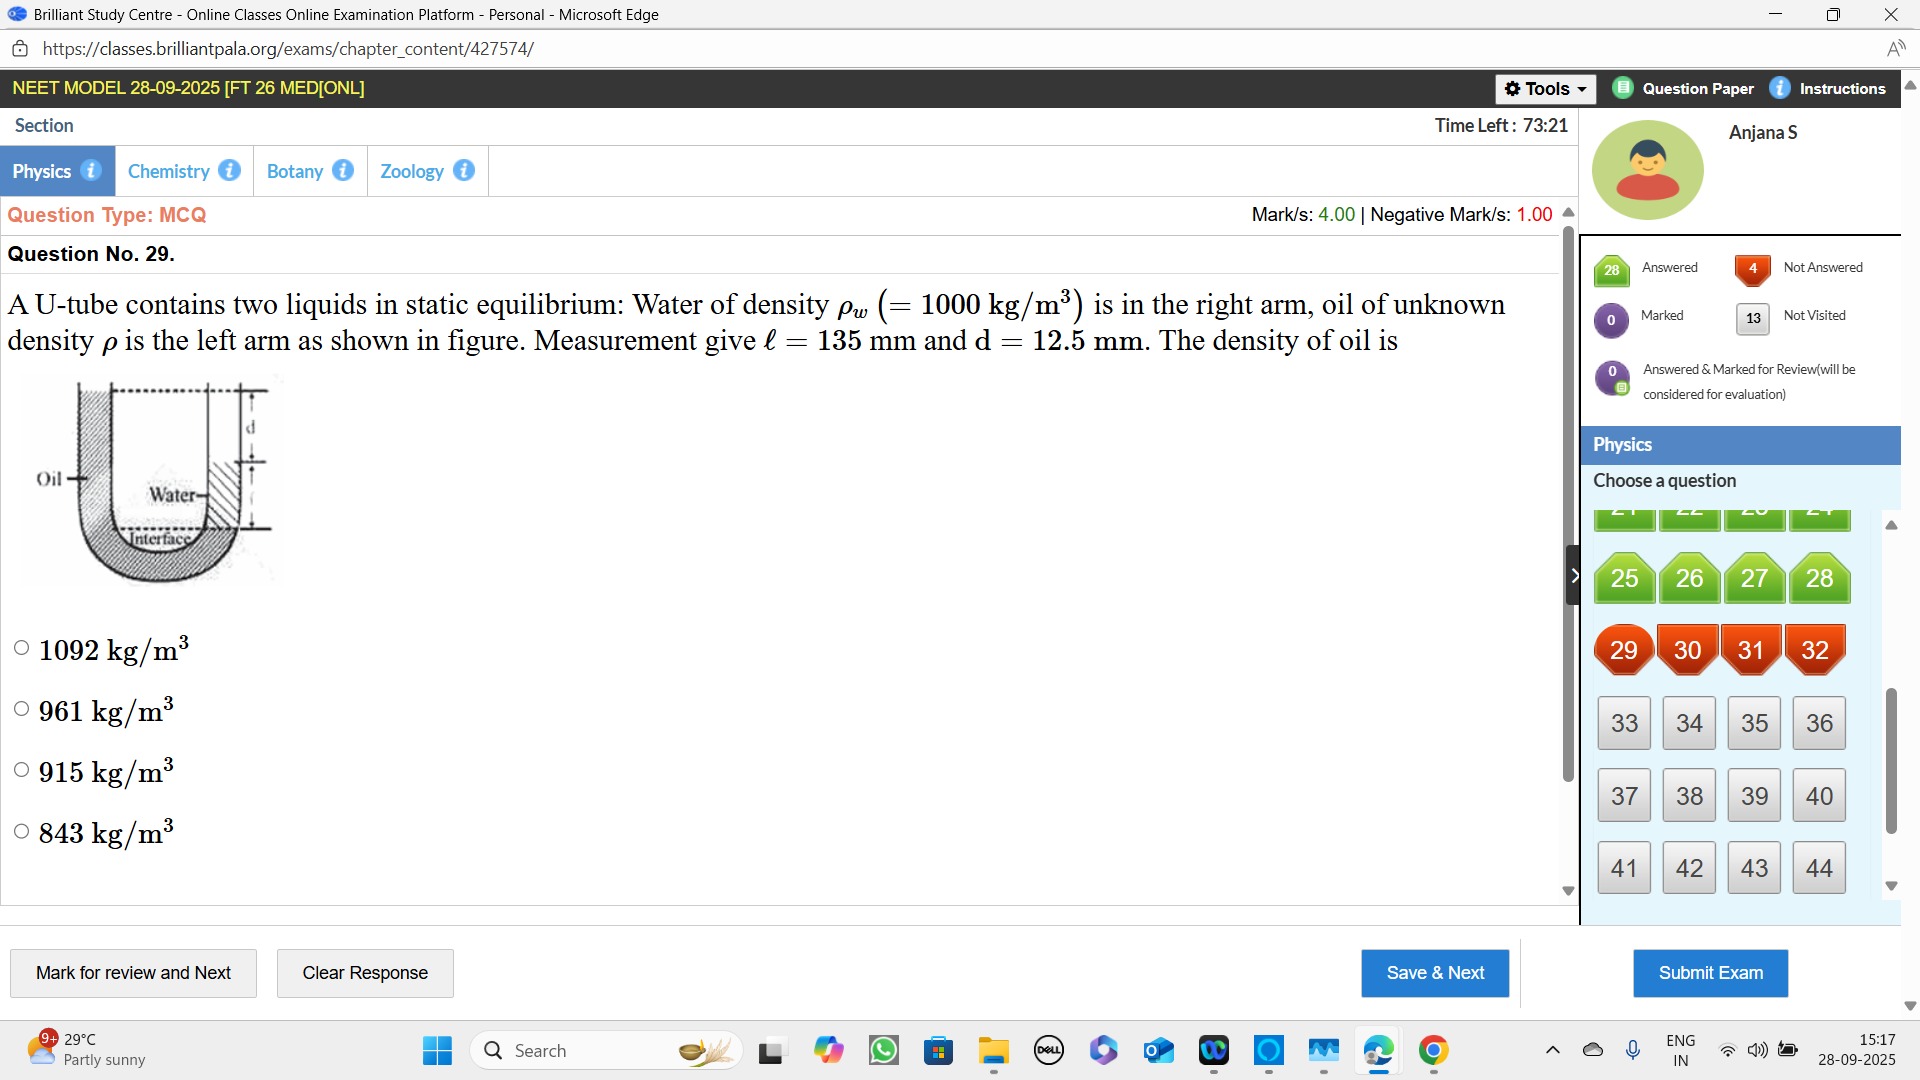
Task: Click the Physics section info icon
Action: [x=91, y=170]
